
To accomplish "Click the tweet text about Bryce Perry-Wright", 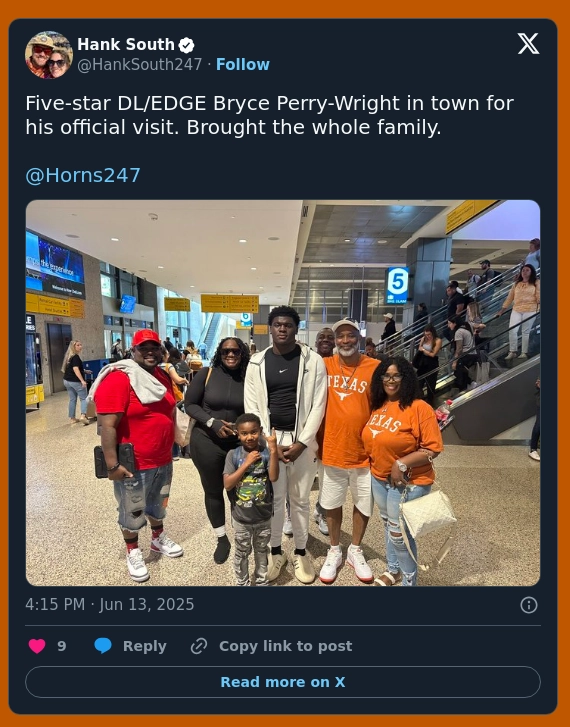I will point(269,115).
